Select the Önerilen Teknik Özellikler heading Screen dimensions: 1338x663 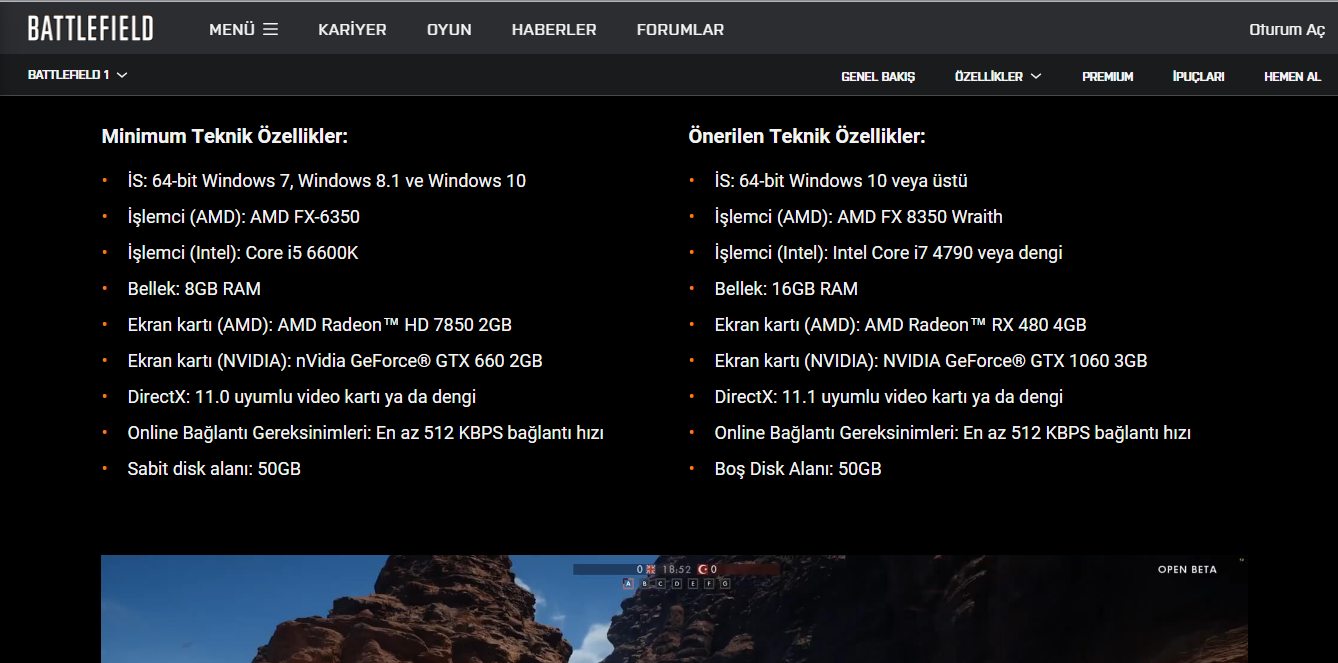(x=807, y=137)
